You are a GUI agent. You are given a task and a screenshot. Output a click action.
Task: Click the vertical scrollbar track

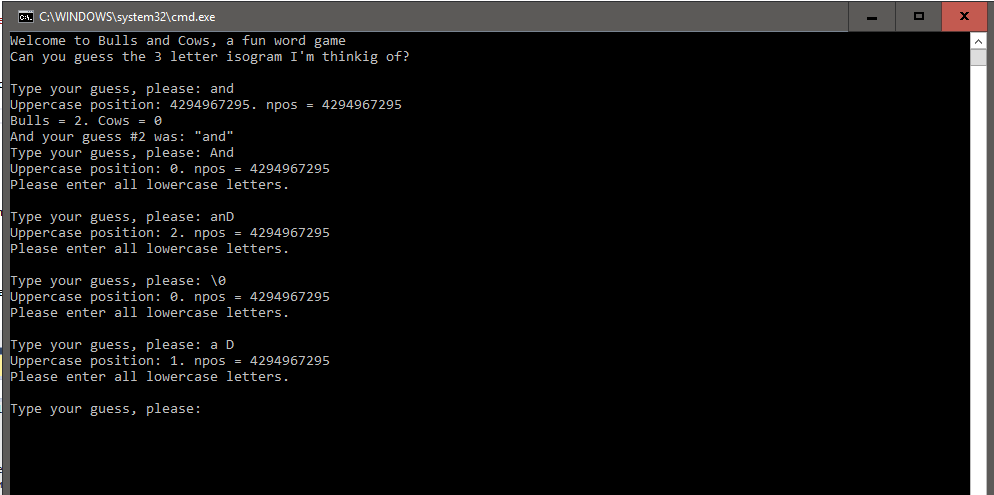pos(978,300)
